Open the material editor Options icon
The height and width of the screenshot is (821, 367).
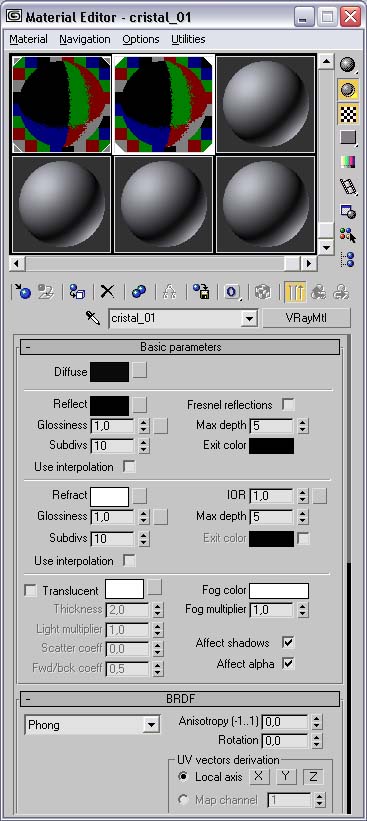(x=348, y=211)
